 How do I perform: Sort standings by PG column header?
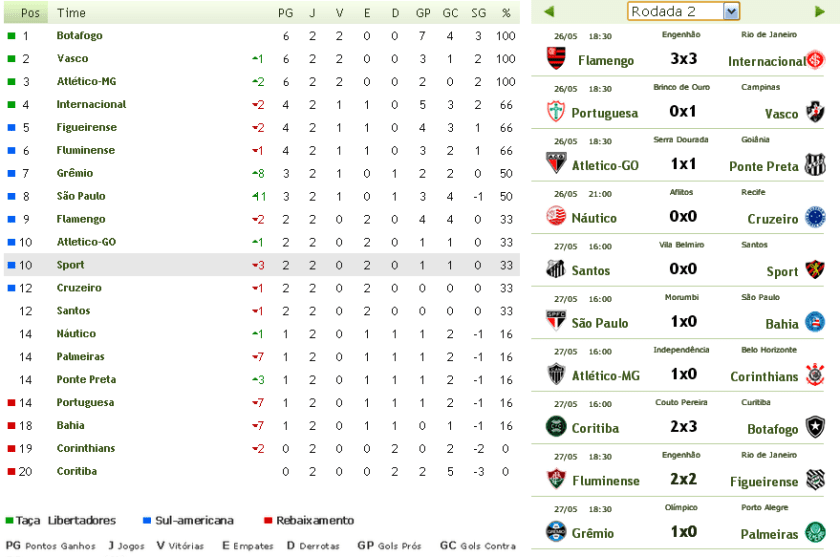click(285, 13)
